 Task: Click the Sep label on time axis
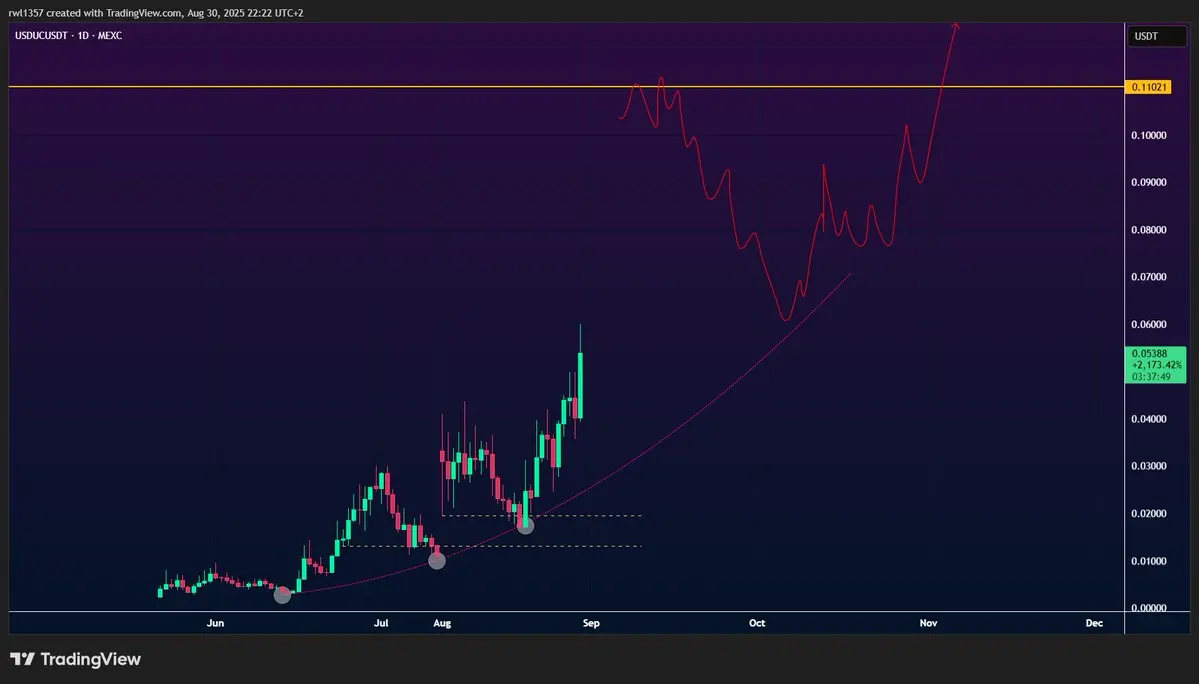591,623
